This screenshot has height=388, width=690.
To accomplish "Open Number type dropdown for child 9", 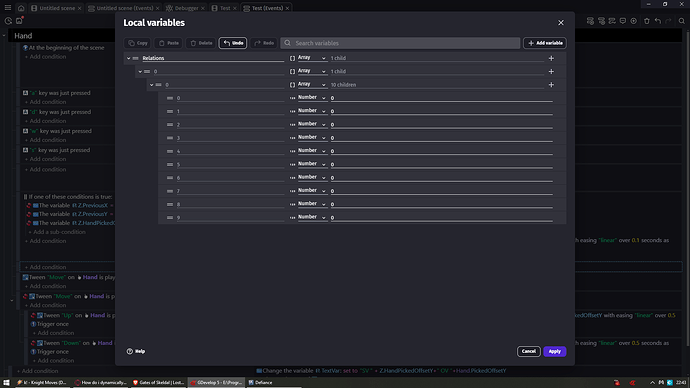I will pyautogui.click(x=312, y=217).
